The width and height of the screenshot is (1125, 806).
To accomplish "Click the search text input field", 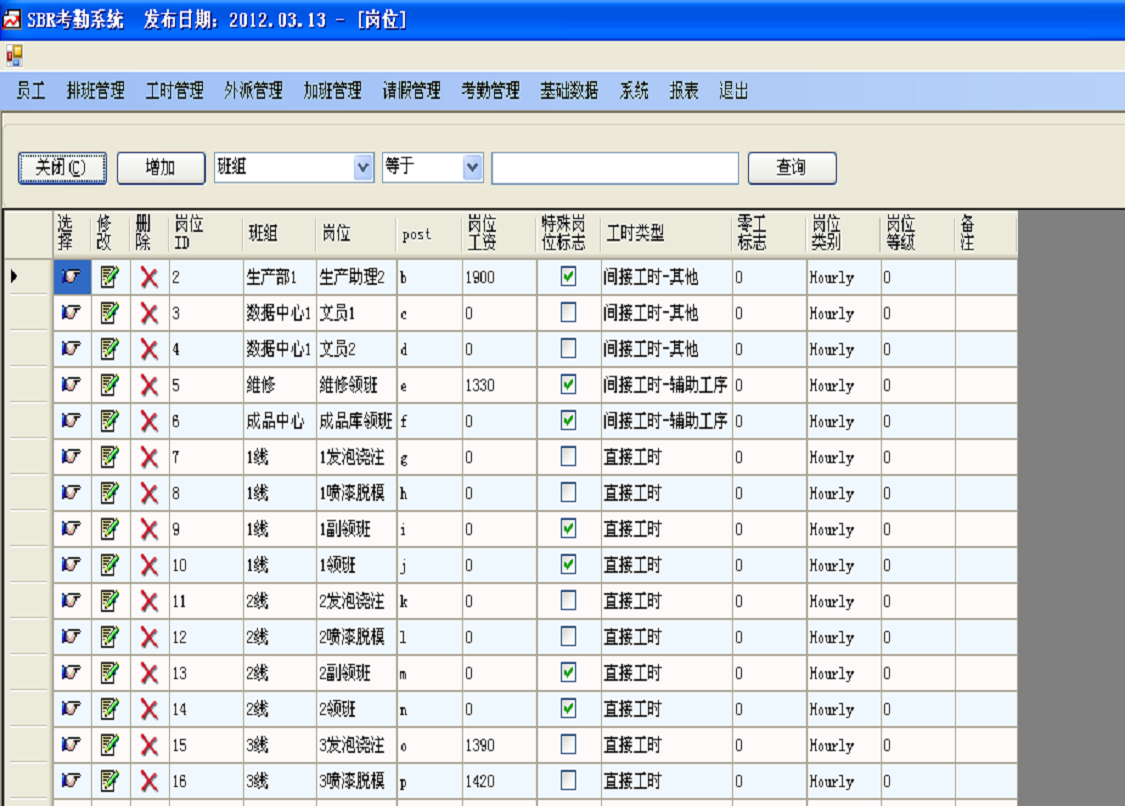I will tap(613, 167).
